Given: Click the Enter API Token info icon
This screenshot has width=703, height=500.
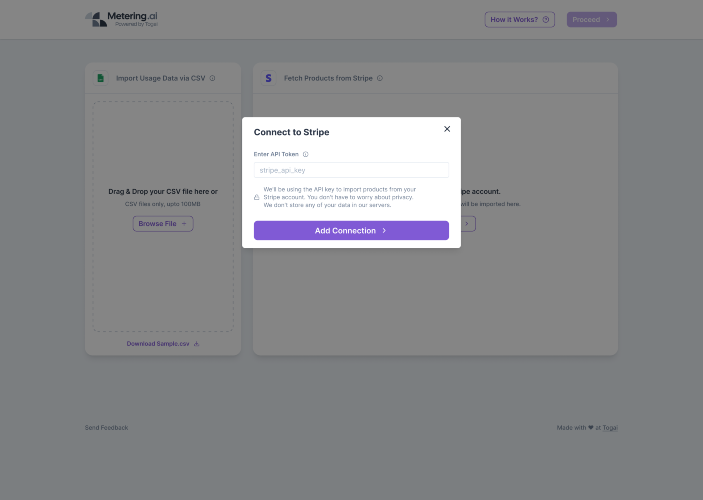Looking at the screenshot, I should coord(305,155).
